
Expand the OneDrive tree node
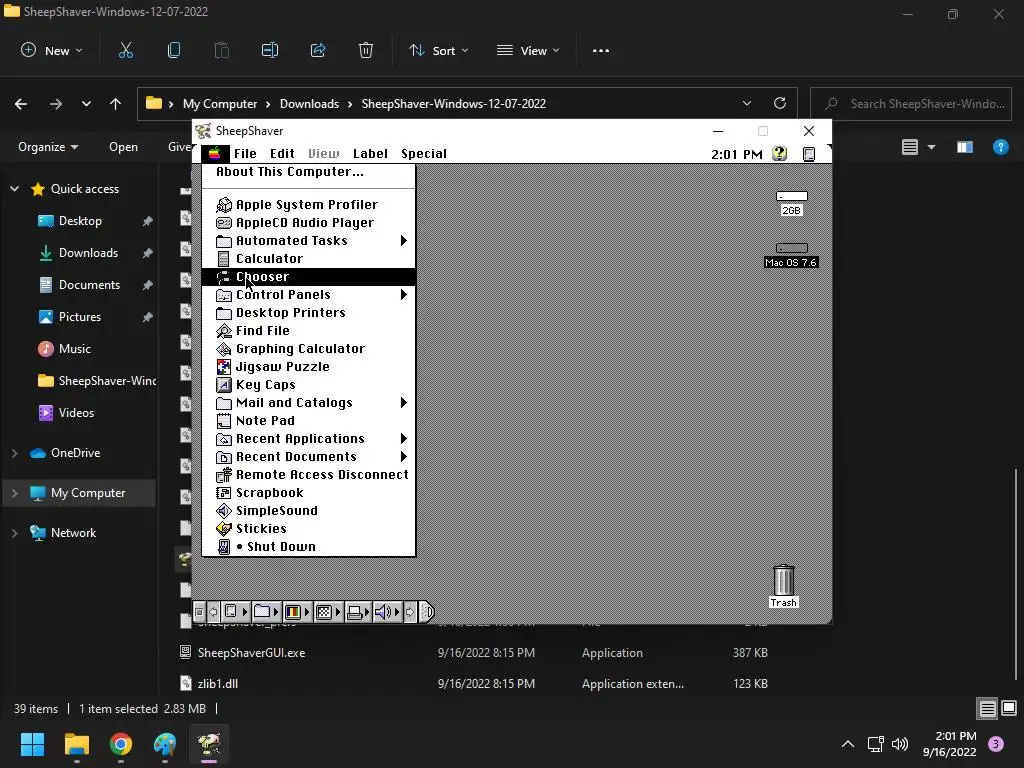(x=14, y=453)
